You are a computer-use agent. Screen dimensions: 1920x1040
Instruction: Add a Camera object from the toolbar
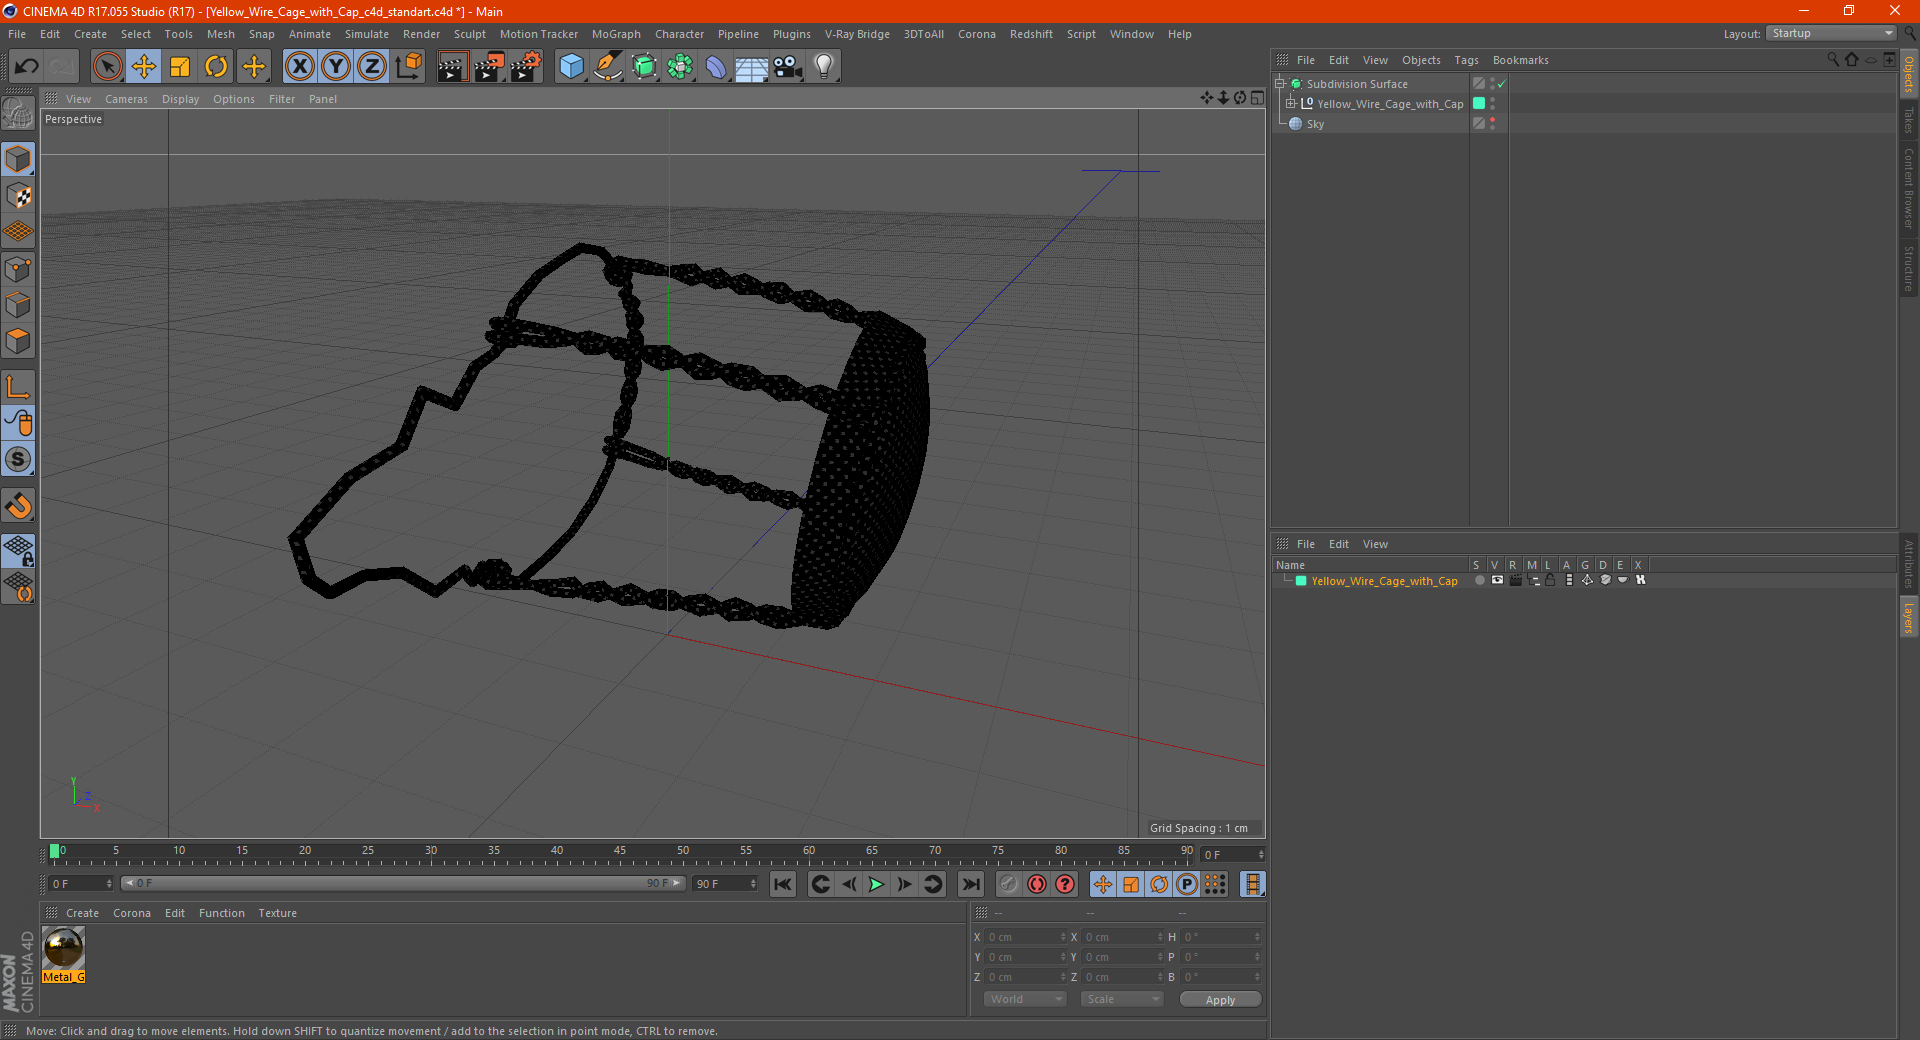point(787,67)
